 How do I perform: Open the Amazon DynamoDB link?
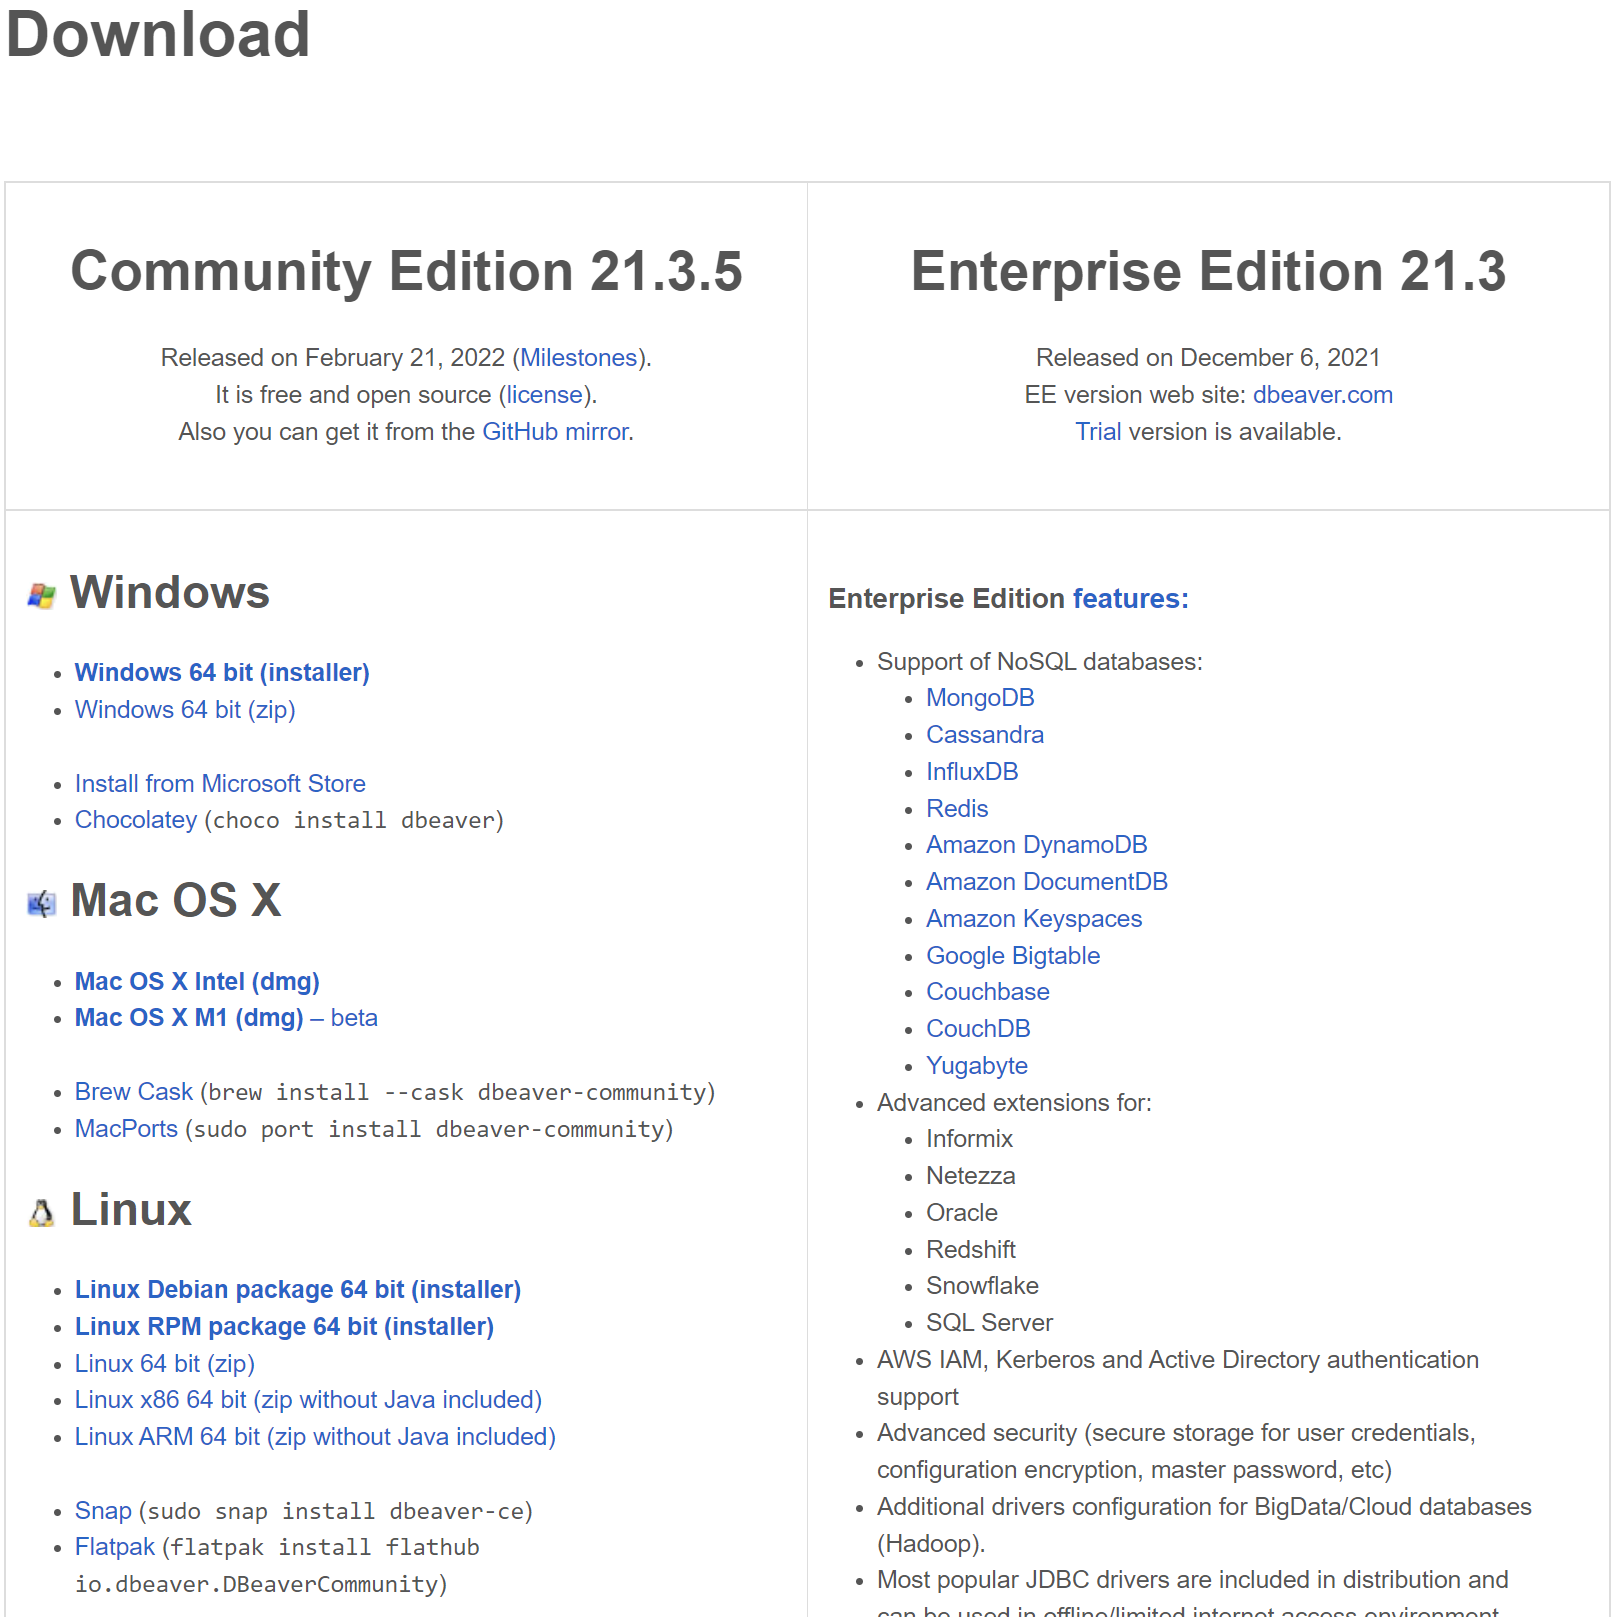[1037, 845]
